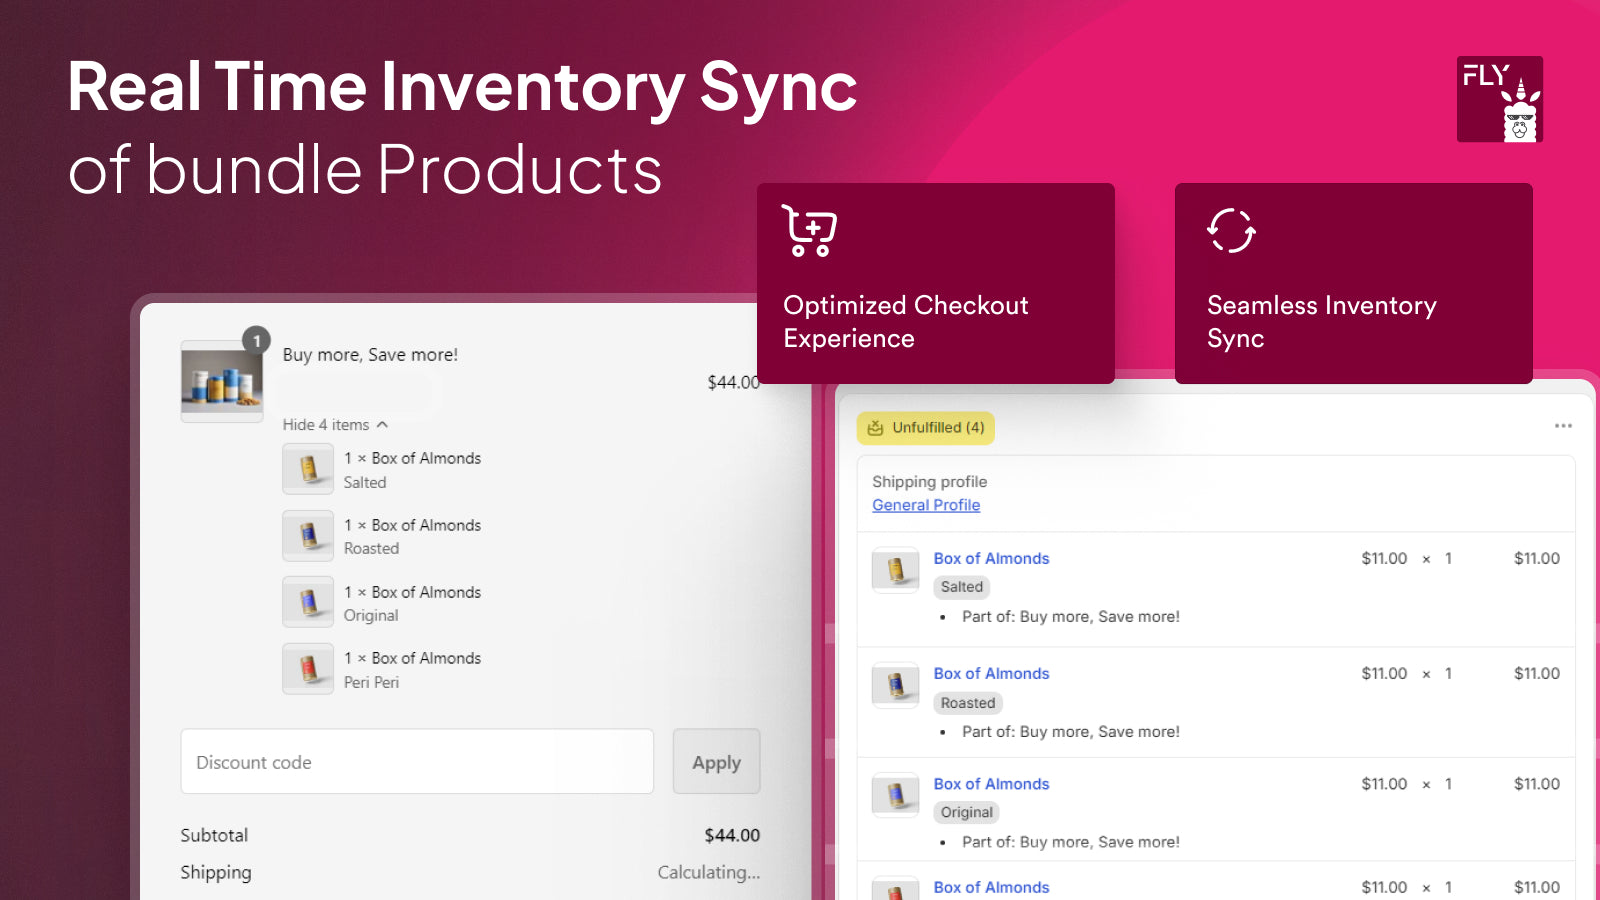Click the Shipping profile label
The width and height of the screenshot is (1600, 900).
929,481
